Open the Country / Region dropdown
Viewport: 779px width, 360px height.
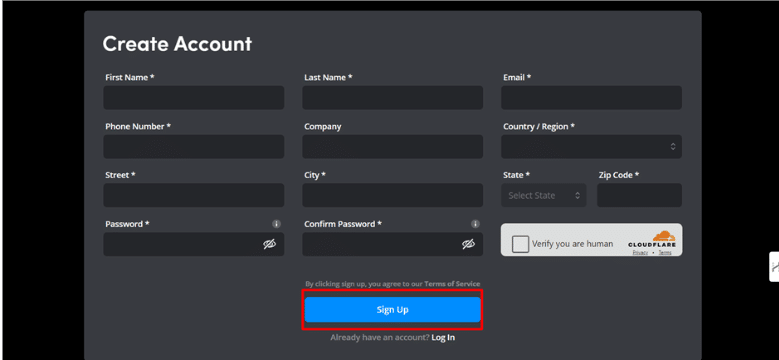point(591,146)
